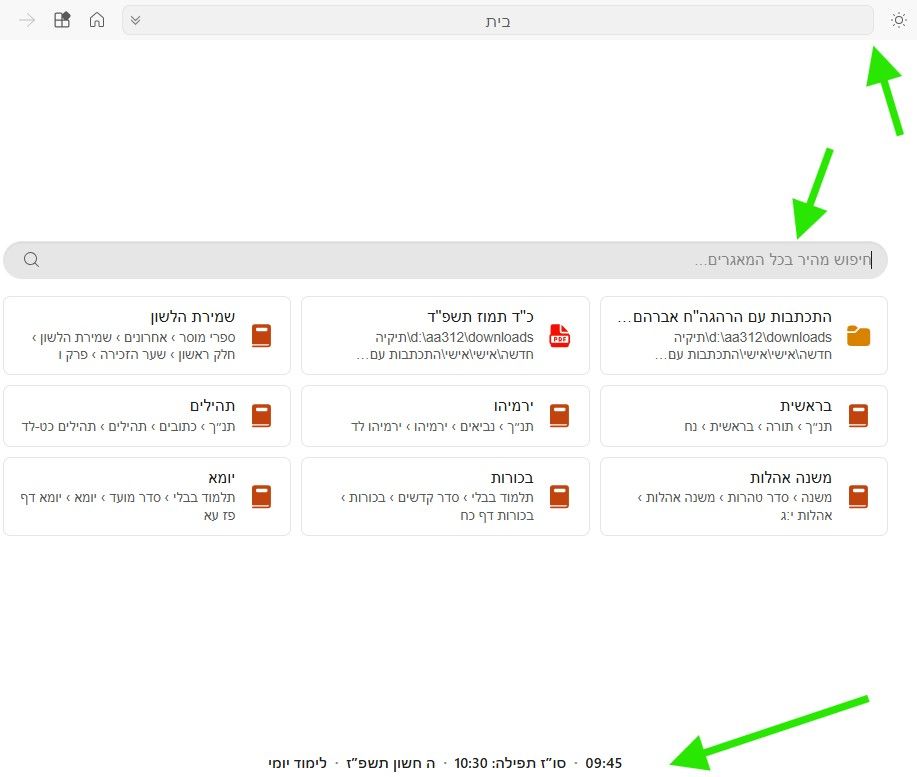Select the book icon of בכורות
Viewport: 917px width, 777px height.
[x=560, y=496]
